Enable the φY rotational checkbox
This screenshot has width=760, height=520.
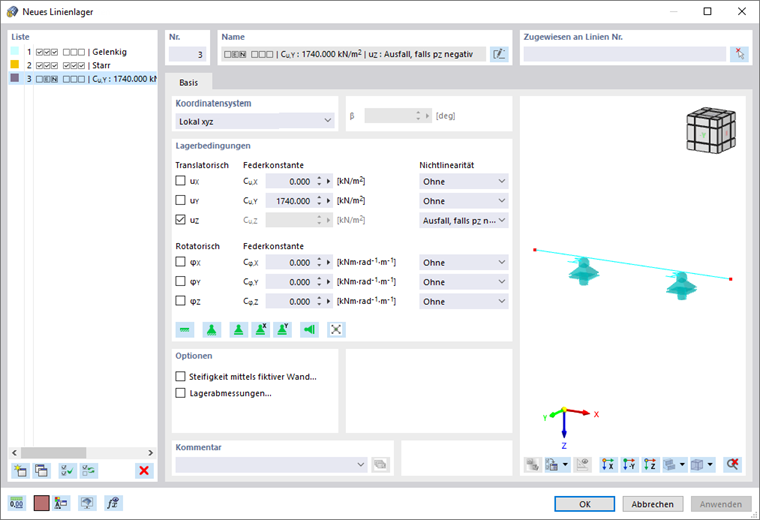(180, 281)
